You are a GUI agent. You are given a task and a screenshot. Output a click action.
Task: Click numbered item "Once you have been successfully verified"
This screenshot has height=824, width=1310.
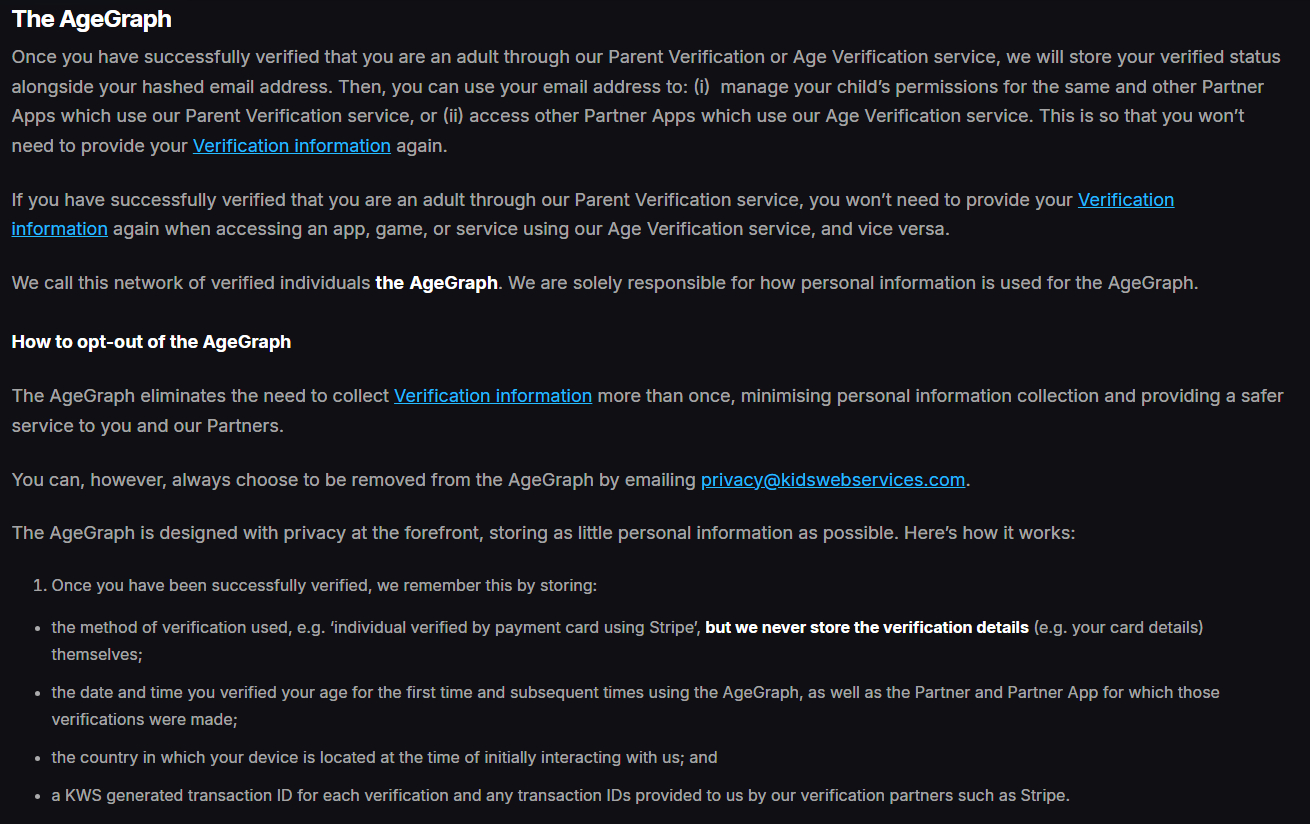tap(324, 586)
